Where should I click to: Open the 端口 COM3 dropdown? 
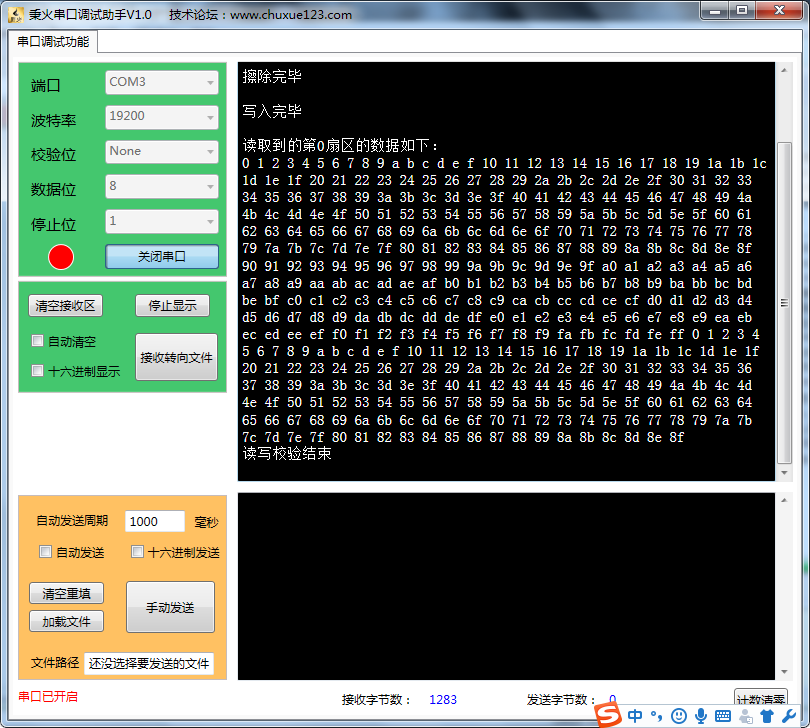pyautogui.click(x=162, y=82)
